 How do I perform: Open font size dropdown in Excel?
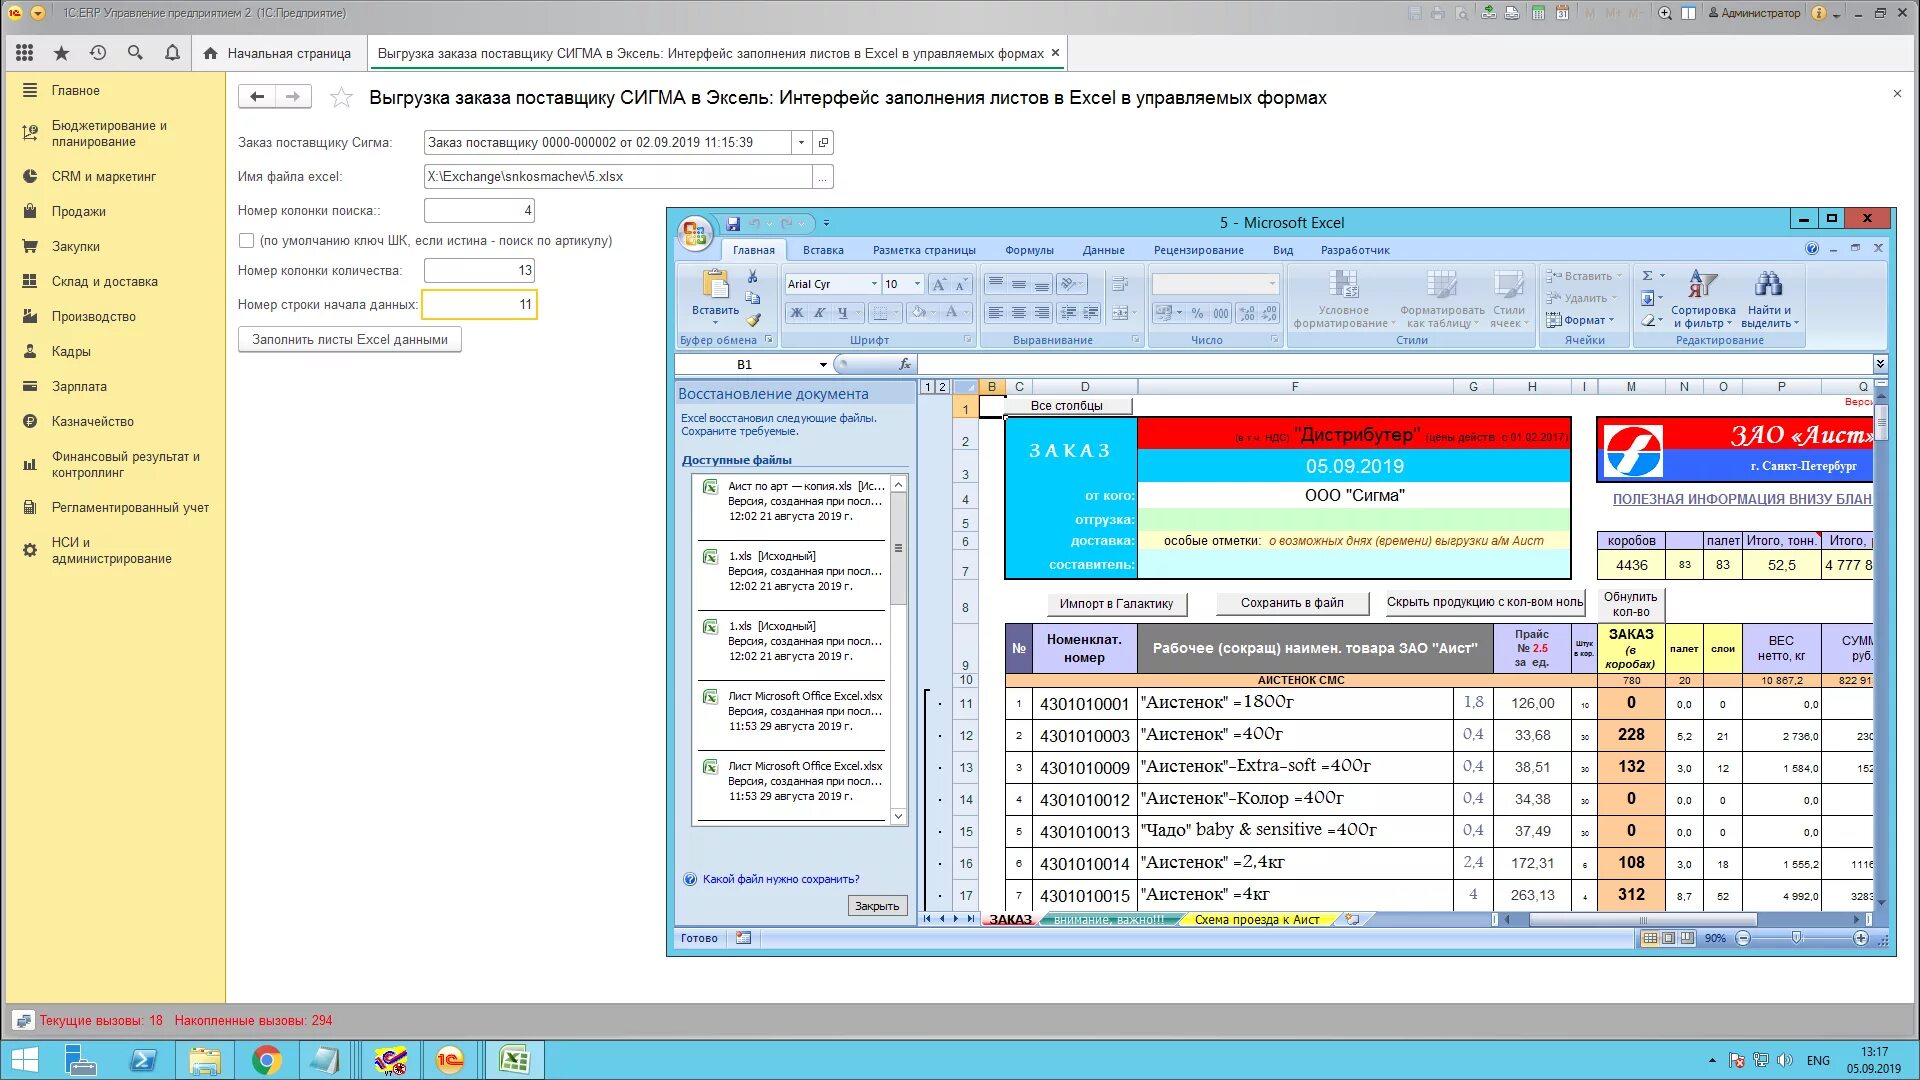point(917,284)
